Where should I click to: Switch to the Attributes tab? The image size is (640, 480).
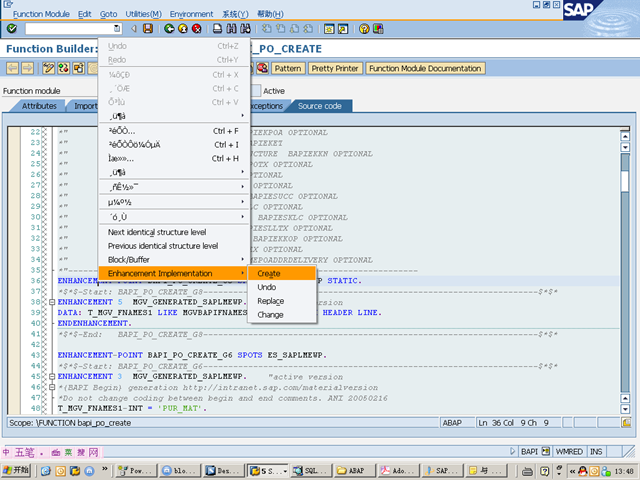[39, 106]
